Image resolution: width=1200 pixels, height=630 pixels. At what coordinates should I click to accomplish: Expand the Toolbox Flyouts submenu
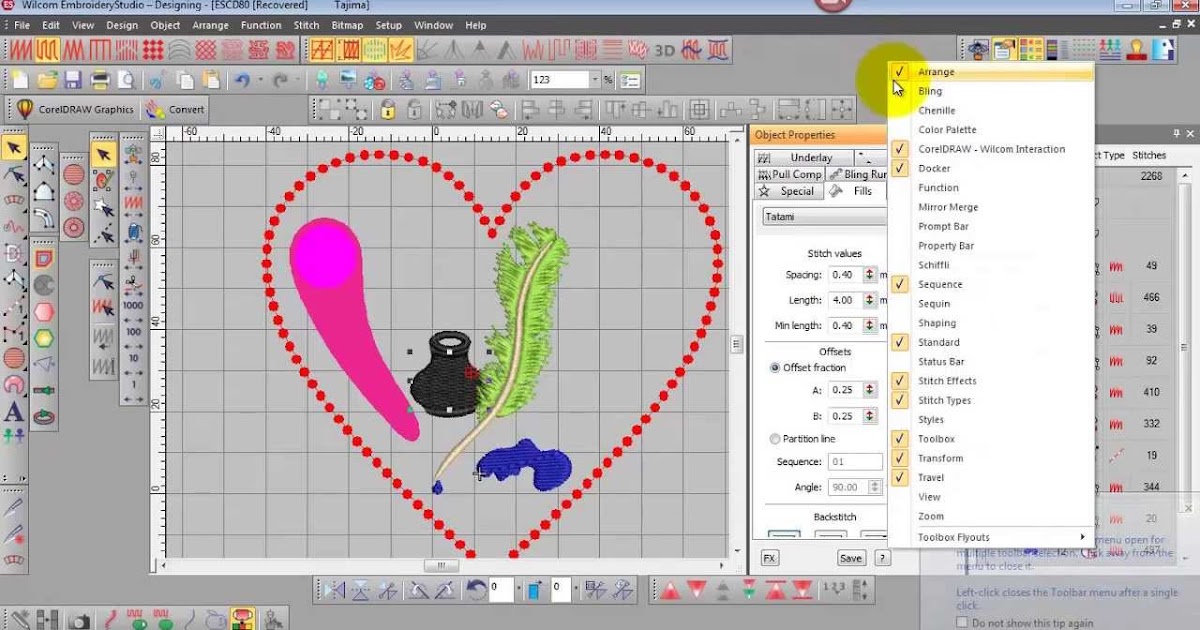coord(990,537)
